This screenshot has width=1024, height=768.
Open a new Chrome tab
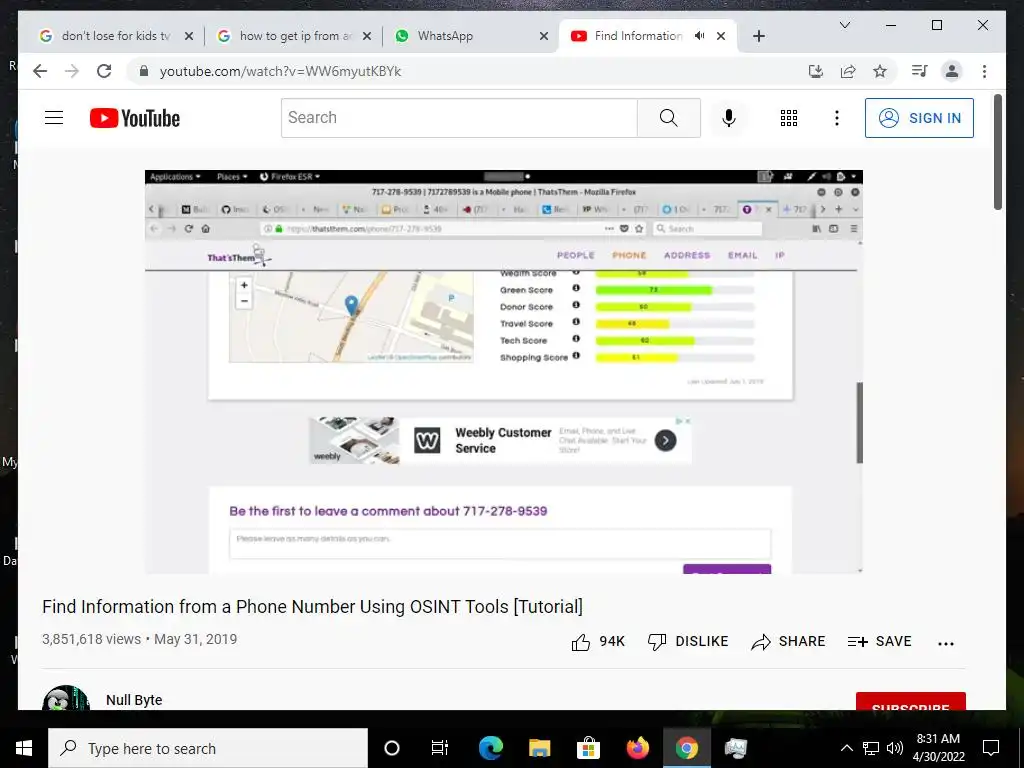(x=758, y=36)
